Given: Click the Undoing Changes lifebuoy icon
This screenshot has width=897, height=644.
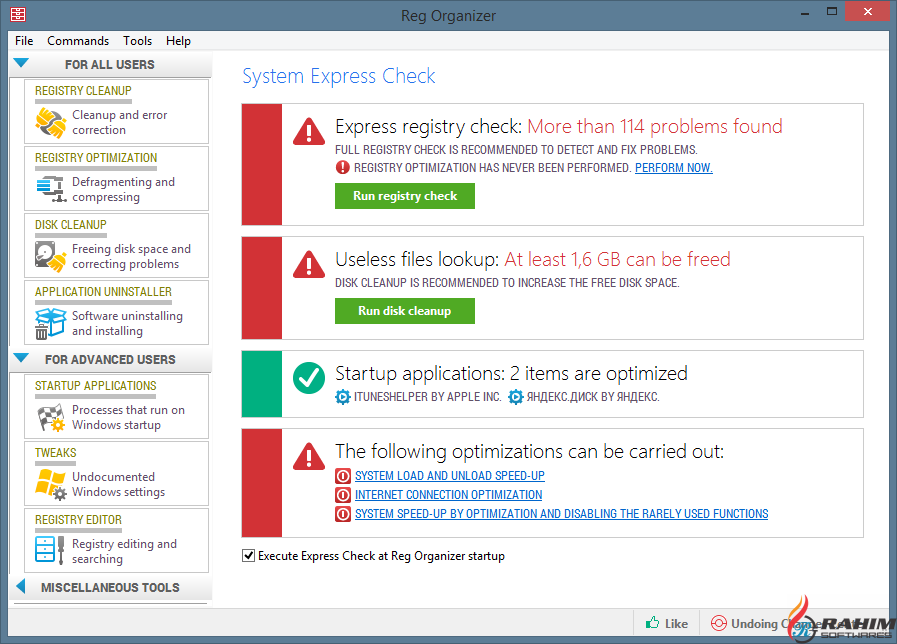Looking at the screenshot, I should [719, 623].
